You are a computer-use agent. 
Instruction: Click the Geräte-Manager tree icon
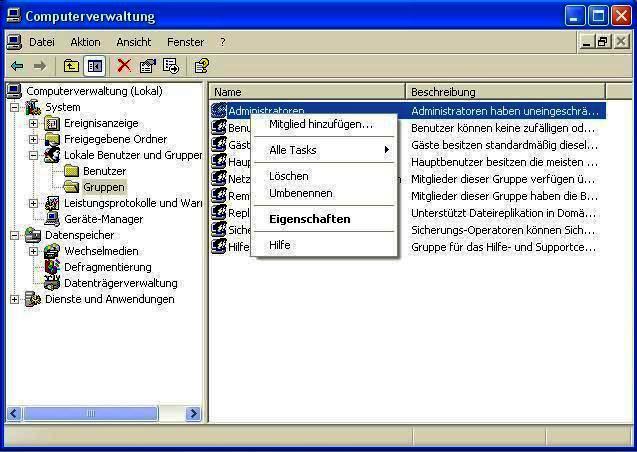coord(52,219)
